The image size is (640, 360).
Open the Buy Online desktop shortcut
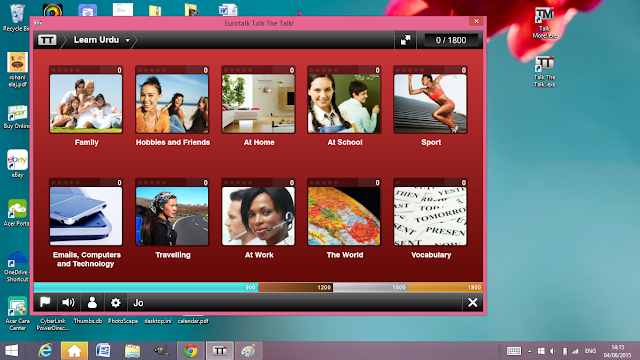click(x=17, y=117)
